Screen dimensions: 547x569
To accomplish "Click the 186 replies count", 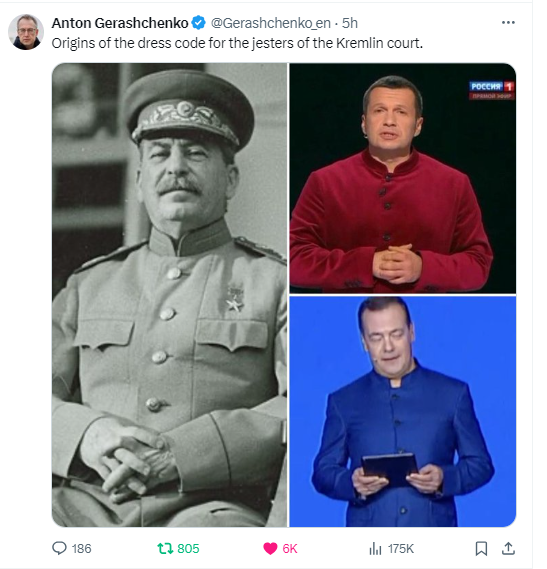I will (81, 548).
